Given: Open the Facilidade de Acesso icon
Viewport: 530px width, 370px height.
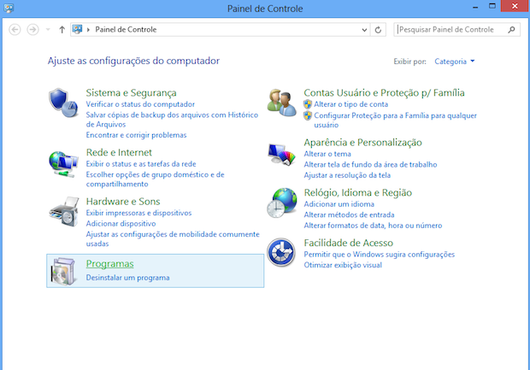Looking at the screenshot, I should (x=281, y=252).
